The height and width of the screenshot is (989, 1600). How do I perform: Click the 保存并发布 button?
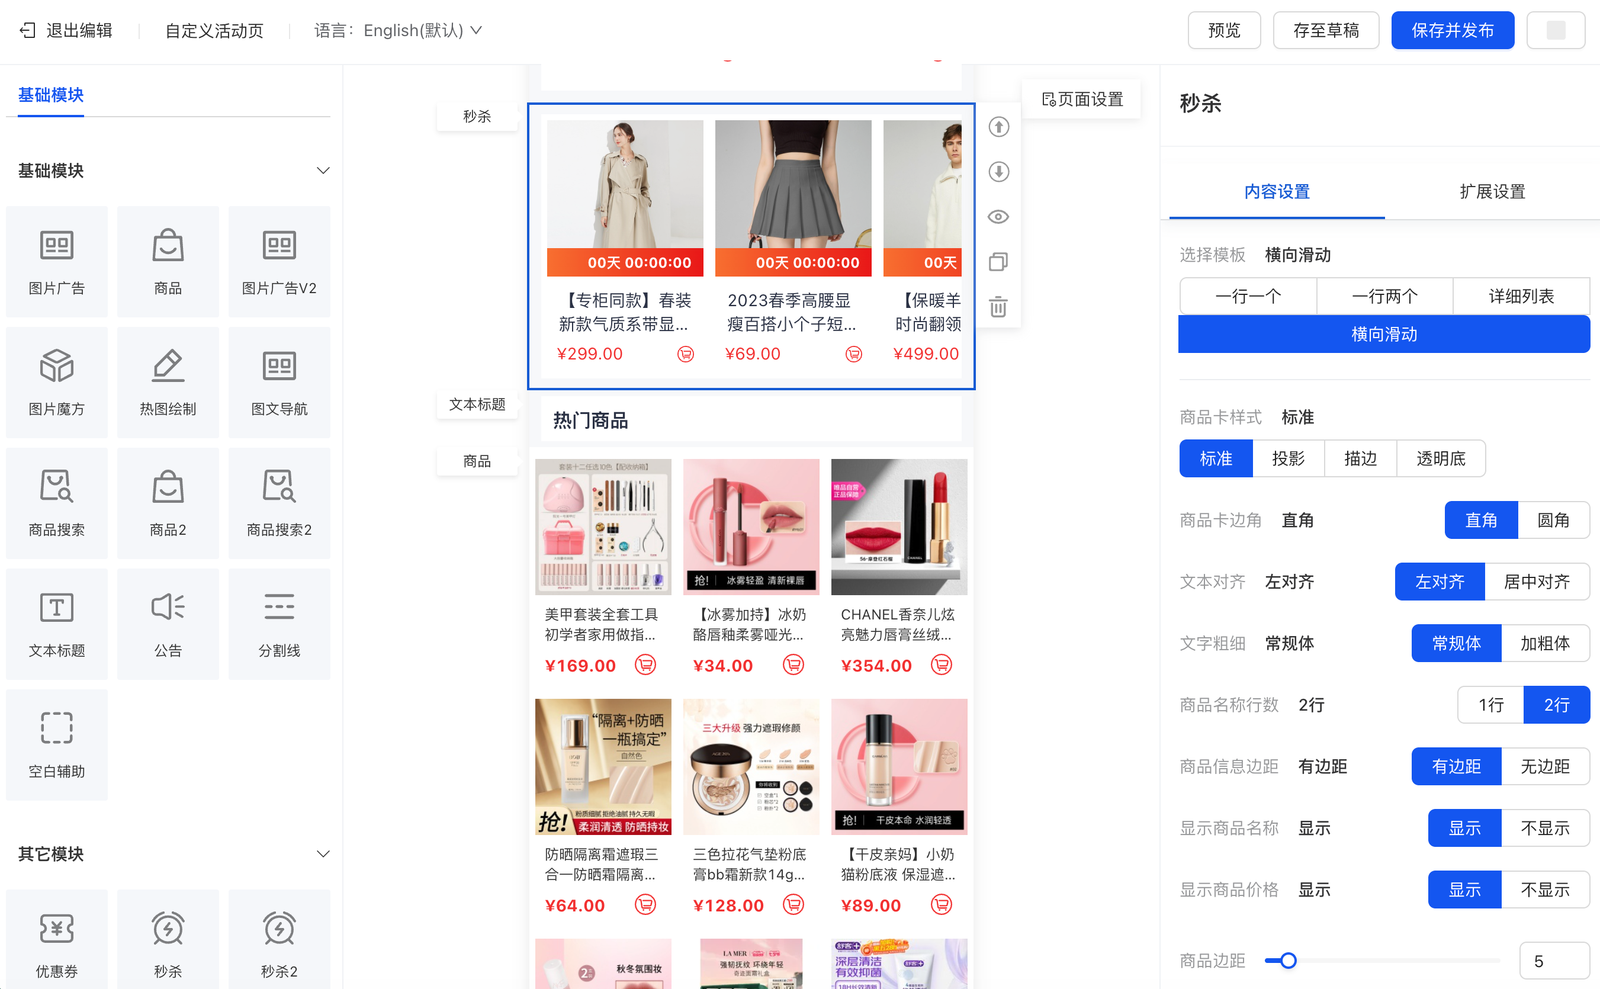pos(1452,31)
